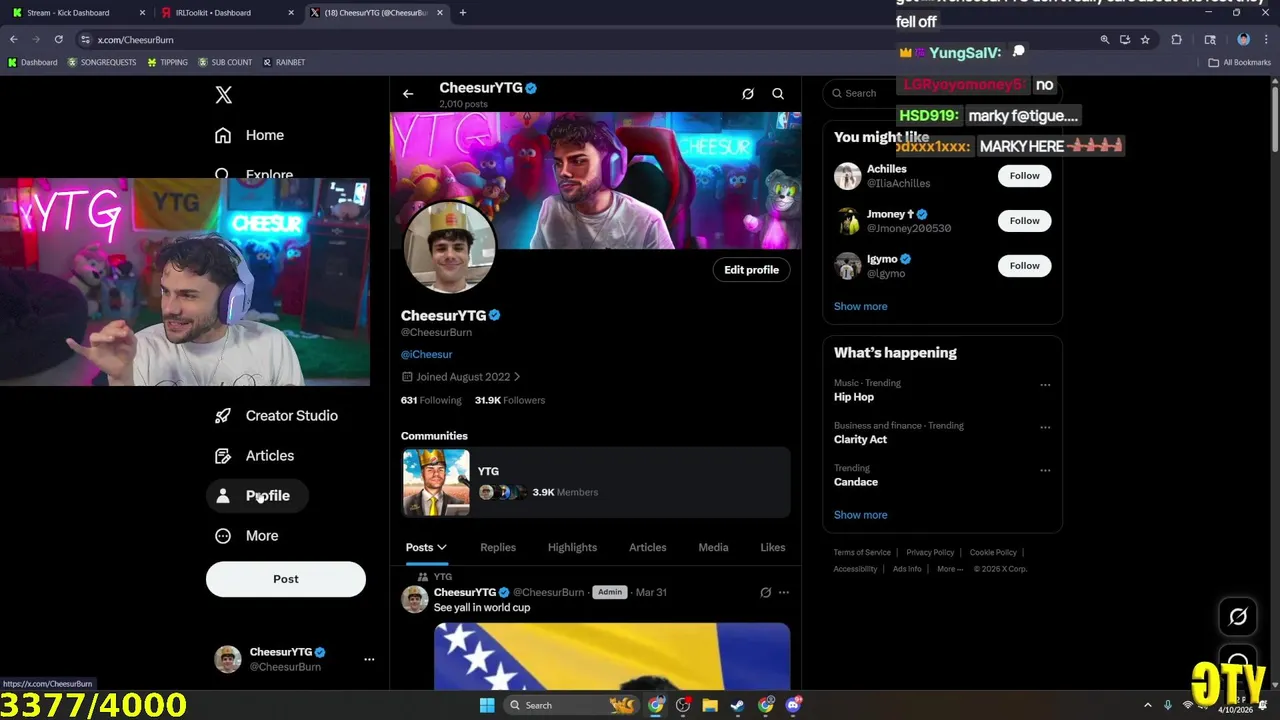The width and height of the screenshot is (1280, 720).
Task: Follow Achilles in You might like
Action: pos(1024,176)
